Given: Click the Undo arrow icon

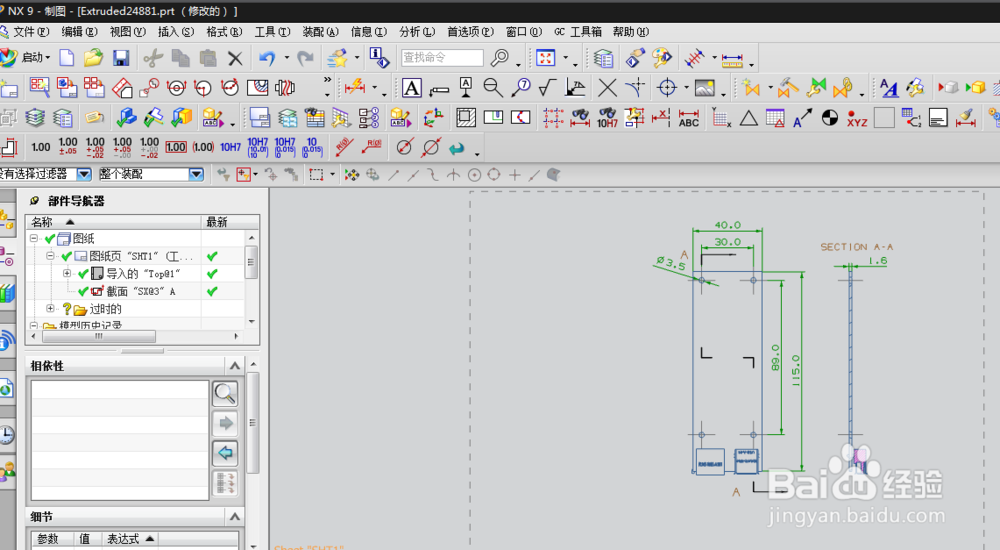Looking at the screenshot, I should [x=267, y=58].
